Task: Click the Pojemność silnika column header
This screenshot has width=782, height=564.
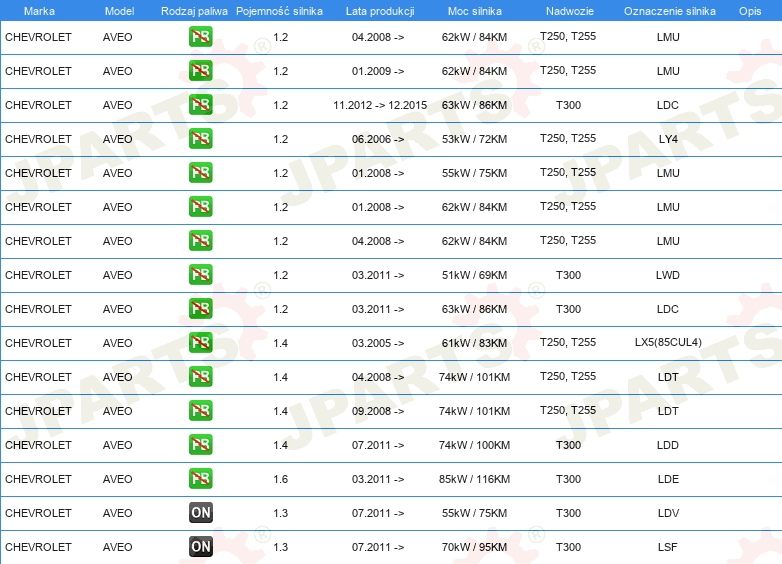Action: [x=279, y=10]
